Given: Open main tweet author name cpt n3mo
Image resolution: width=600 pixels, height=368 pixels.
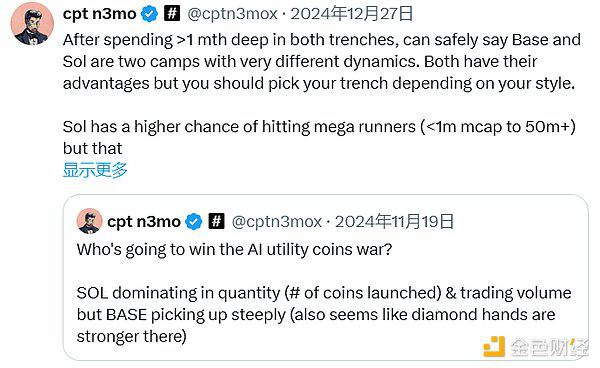Looking at the screenshot, I should click(x=99, y=14).
